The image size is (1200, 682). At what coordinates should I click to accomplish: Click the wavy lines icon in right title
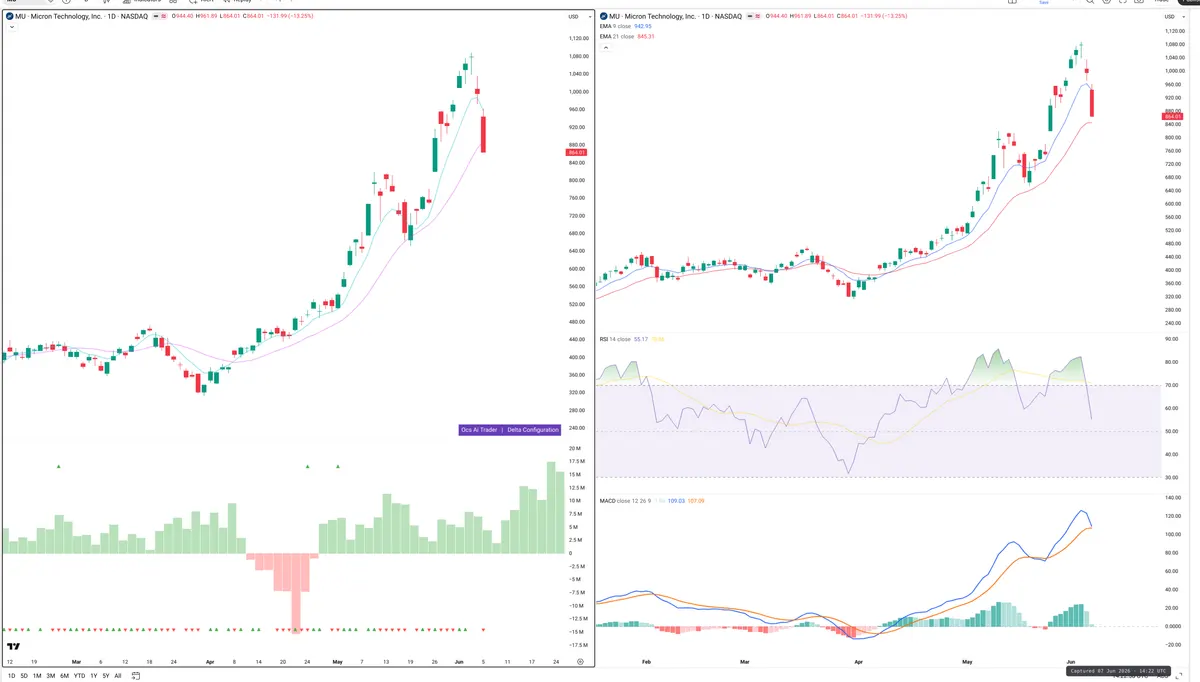click(x=758, y=16)
